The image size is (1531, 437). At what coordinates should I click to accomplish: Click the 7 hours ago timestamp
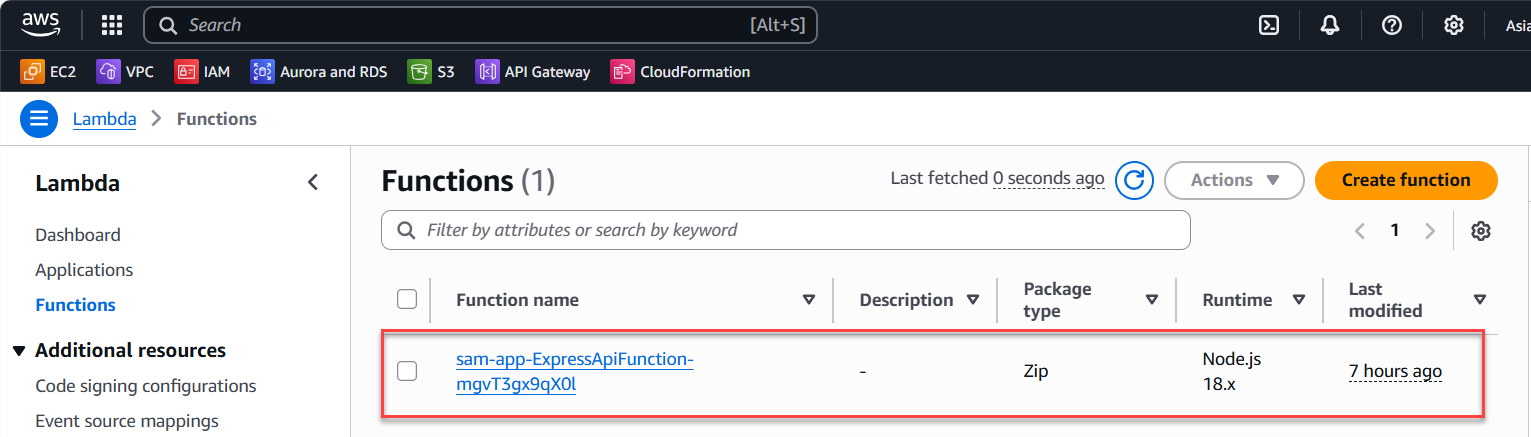[1395, 372]
